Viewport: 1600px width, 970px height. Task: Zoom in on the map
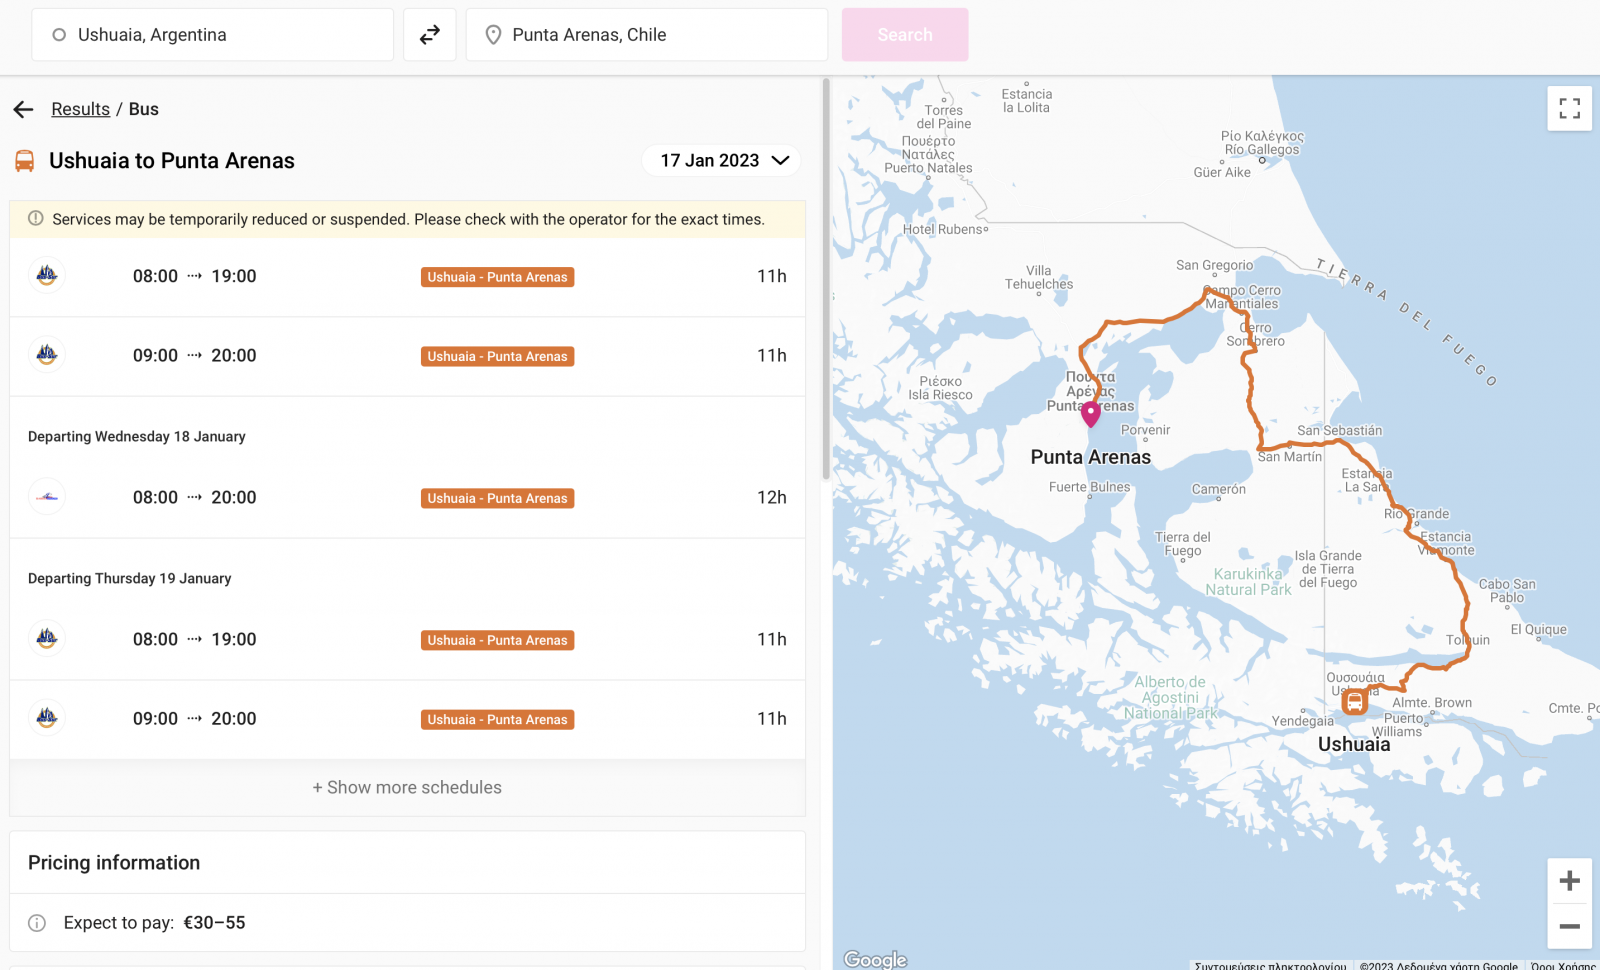pyautogui.click(x=1569, y=881)
